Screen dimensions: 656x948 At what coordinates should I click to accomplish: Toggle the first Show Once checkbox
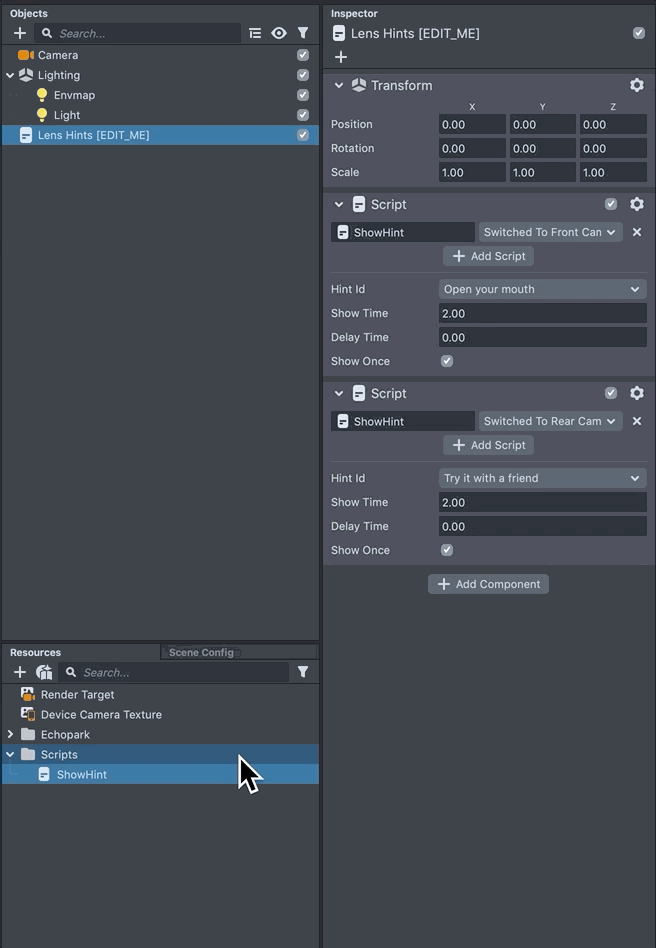(447, 361)
